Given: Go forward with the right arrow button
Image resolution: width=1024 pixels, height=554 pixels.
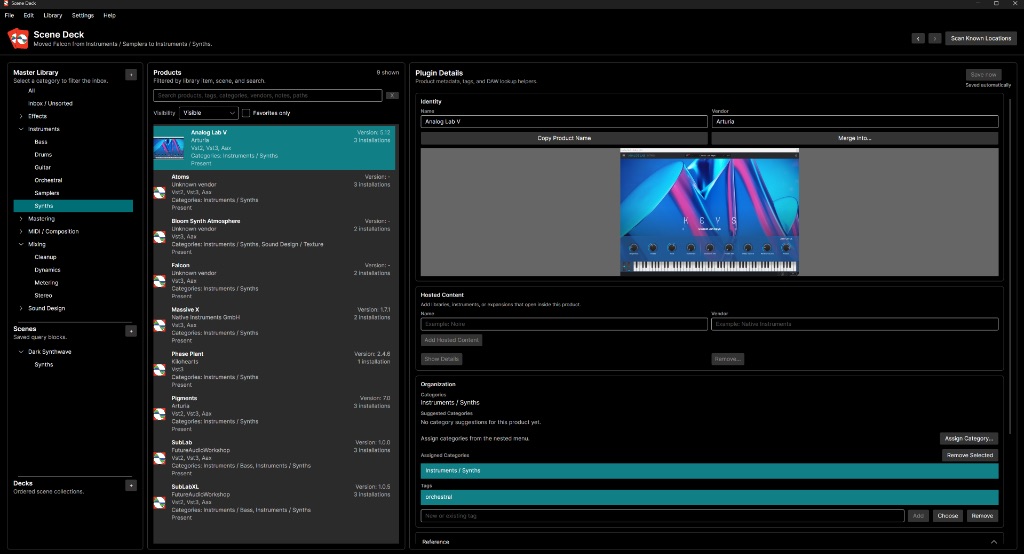Looking at the screenshot, I should (935, 39).
